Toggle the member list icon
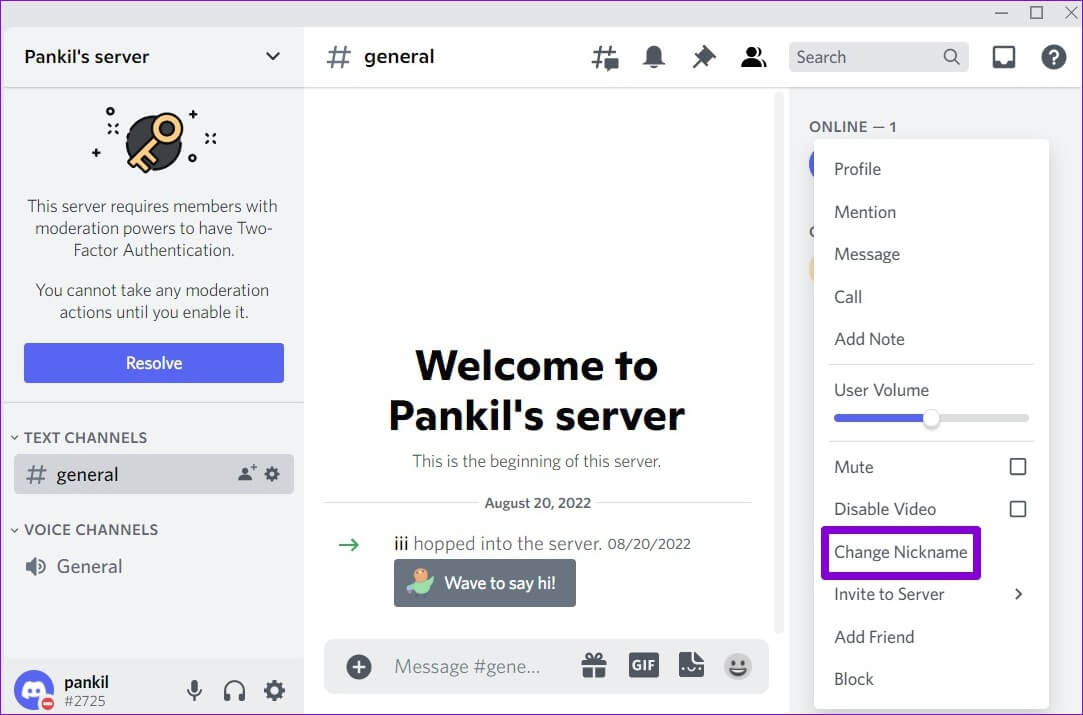This screenshot has width=1083, height=715. pyautogui.click(x=754, y=57)
